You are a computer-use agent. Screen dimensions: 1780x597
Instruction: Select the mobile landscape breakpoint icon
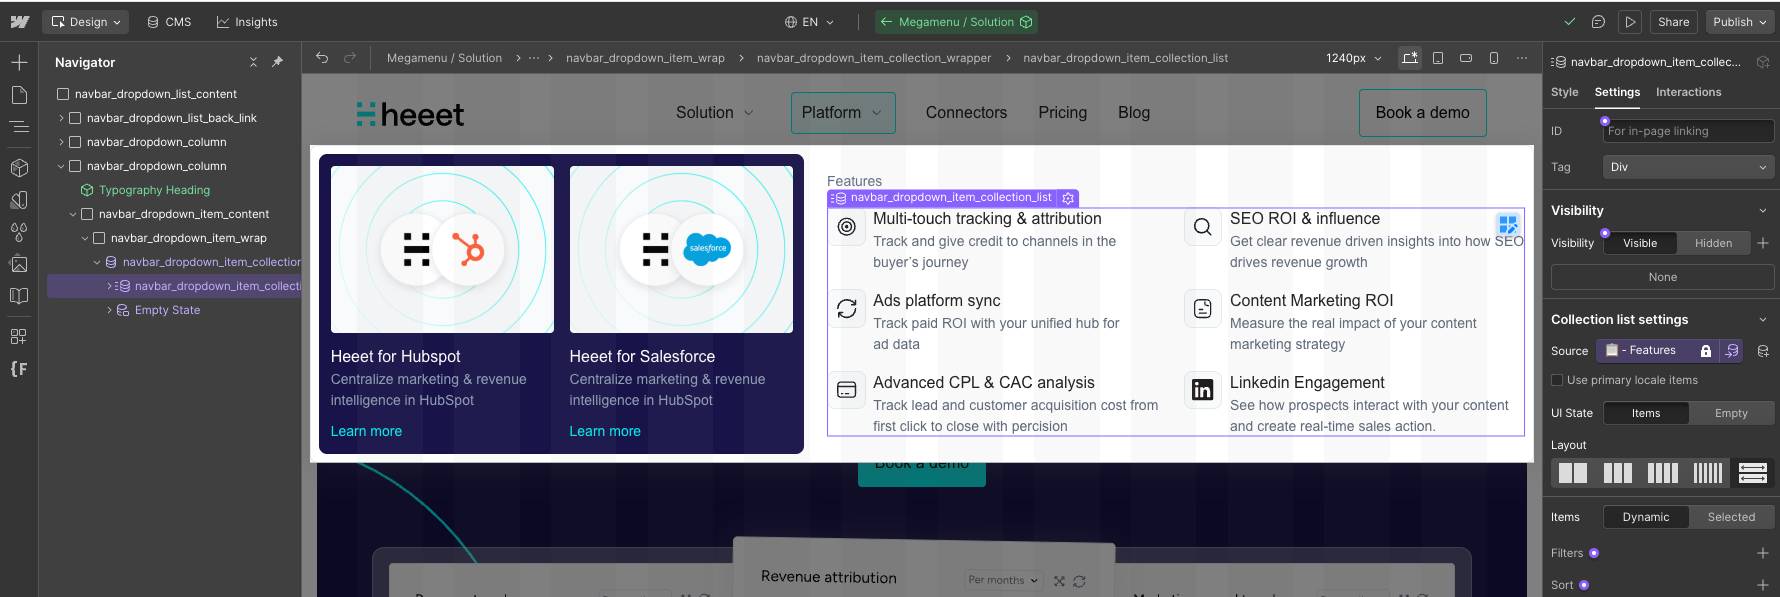tap(1466, 58)
